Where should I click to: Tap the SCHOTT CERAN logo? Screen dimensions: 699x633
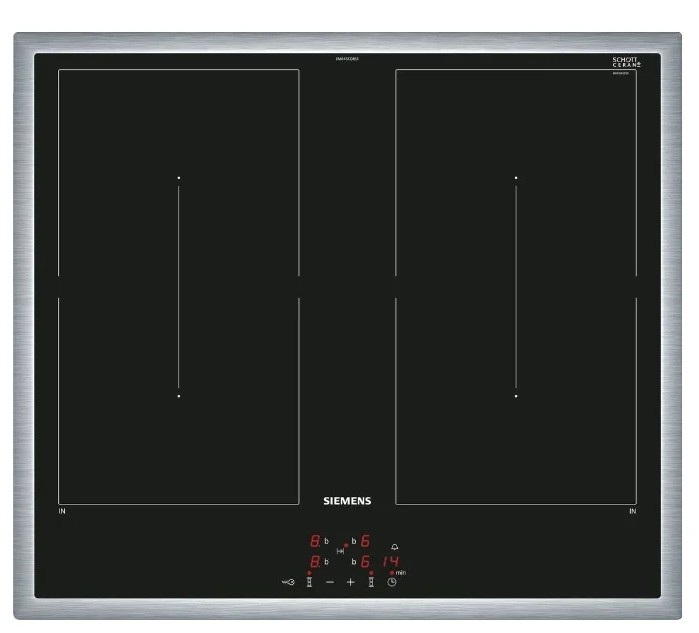(626, 62)
